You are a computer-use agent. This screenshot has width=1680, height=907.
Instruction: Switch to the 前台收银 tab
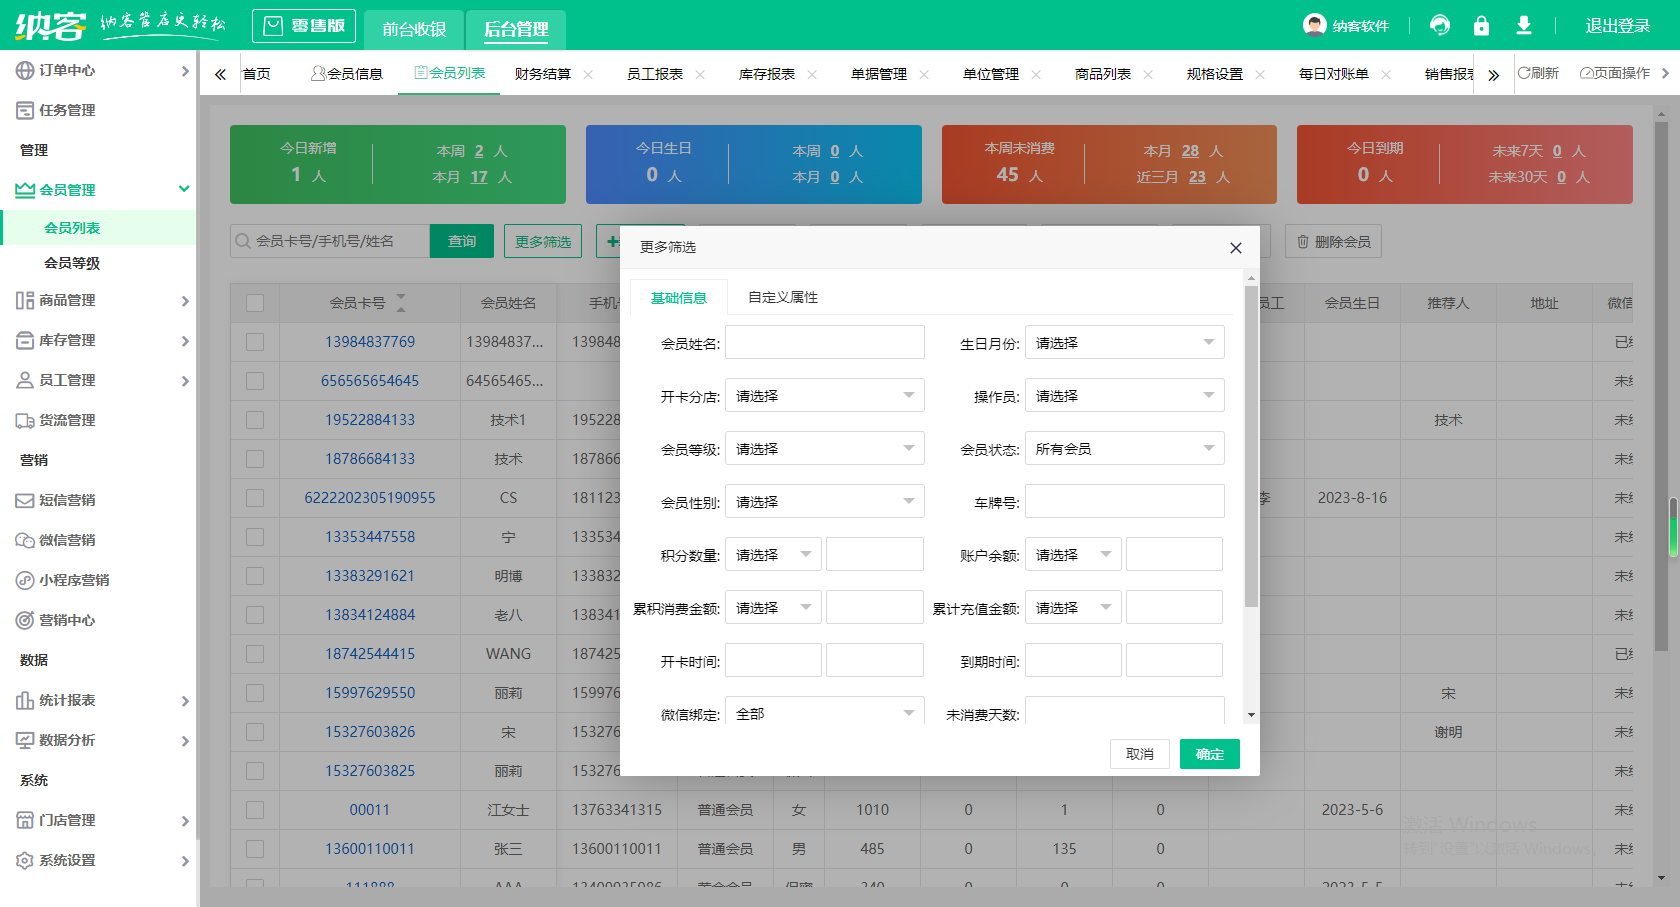pos(414,29)
